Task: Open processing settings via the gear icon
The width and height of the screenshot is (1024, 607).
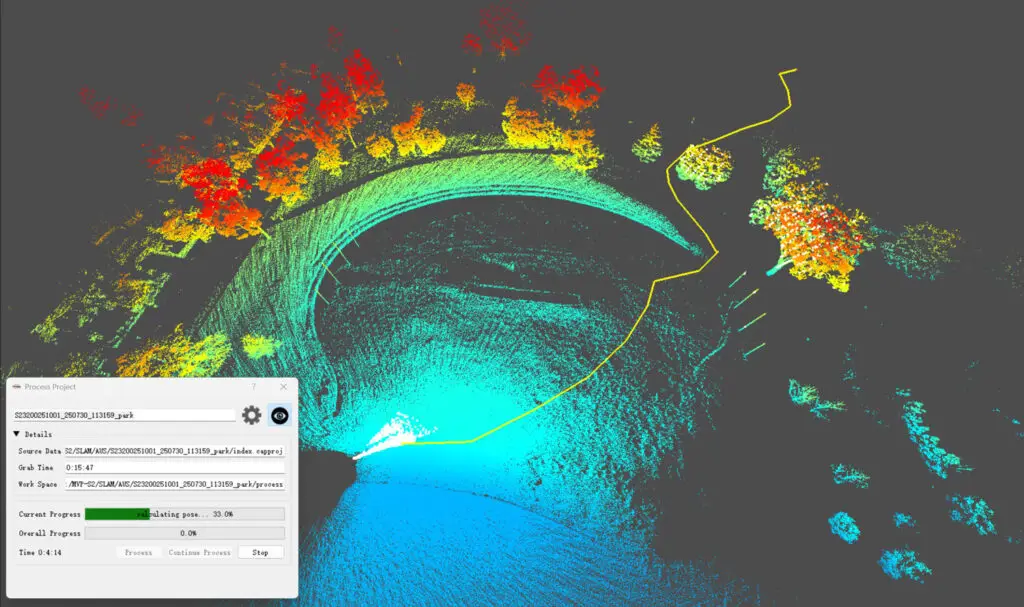Action: coord(251,415)
